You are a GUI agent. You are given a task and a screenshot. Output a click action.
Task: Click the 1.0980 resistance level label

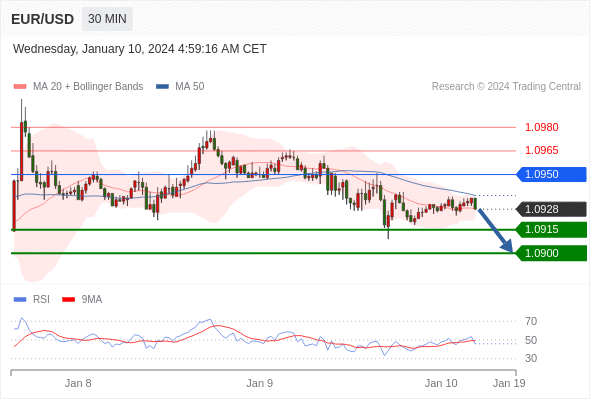(541, 127)
